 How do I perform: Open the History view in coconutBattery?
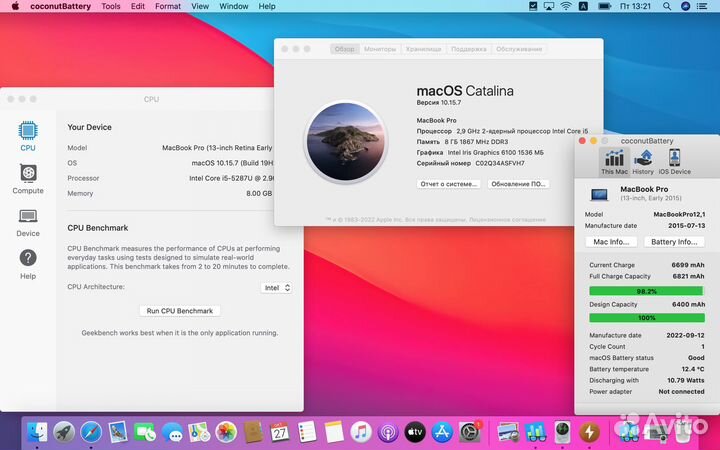643,162
